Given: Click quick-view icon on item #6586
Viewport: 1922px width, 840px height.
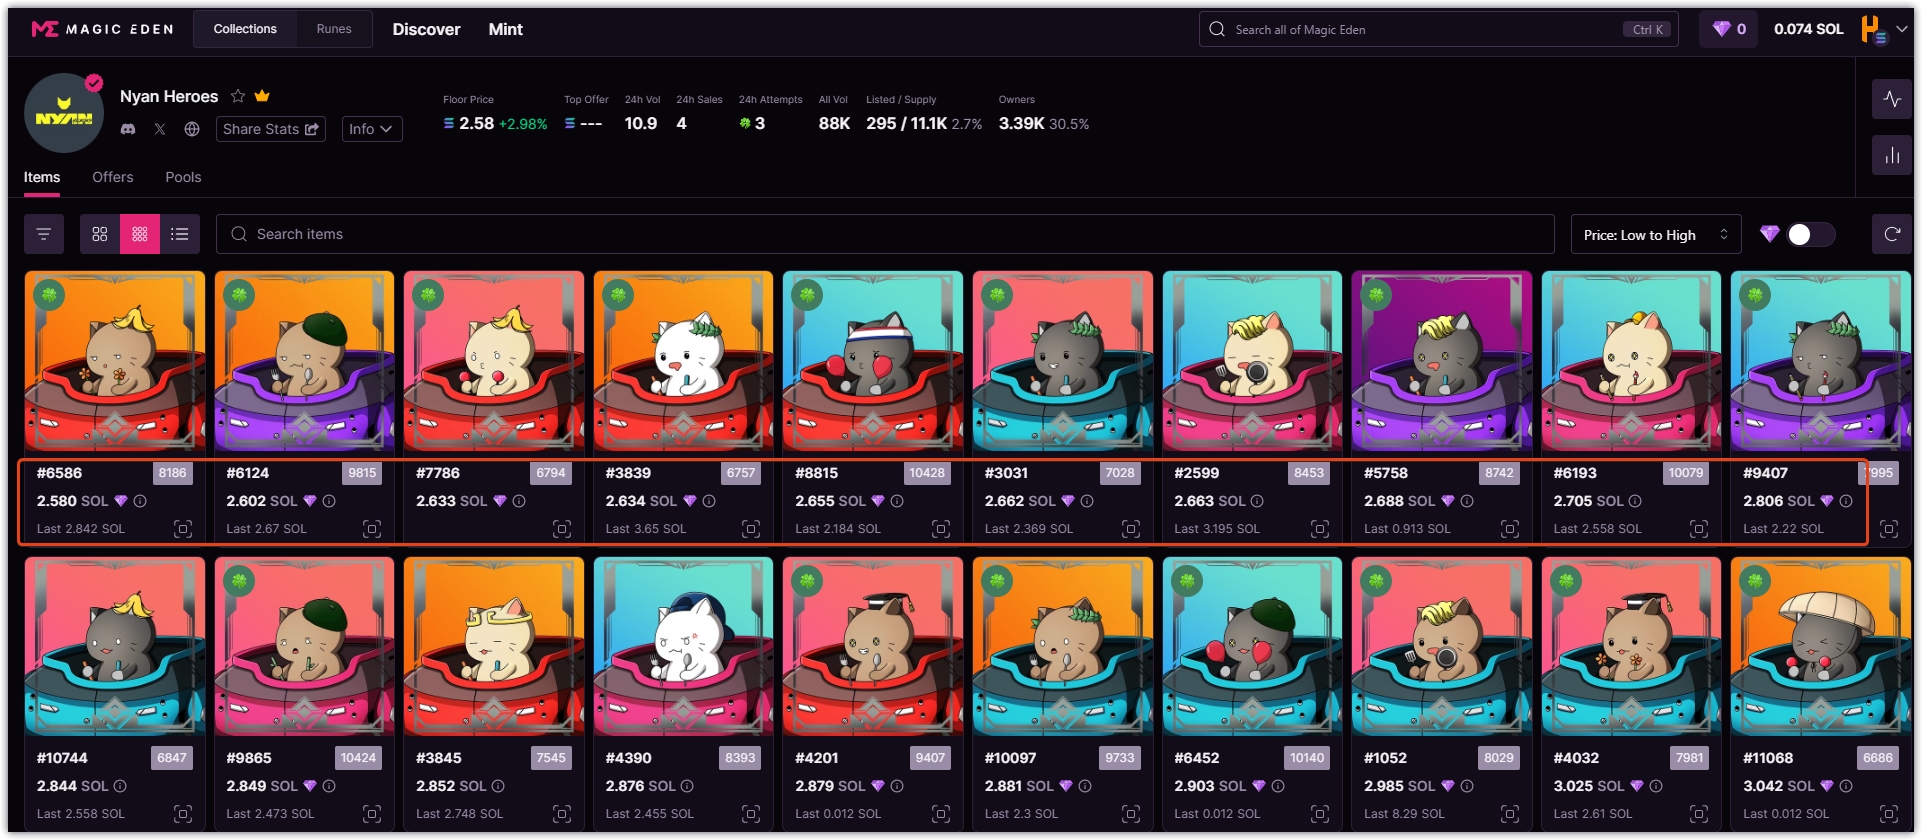Looking at the screenshot, I should point(183,529).
